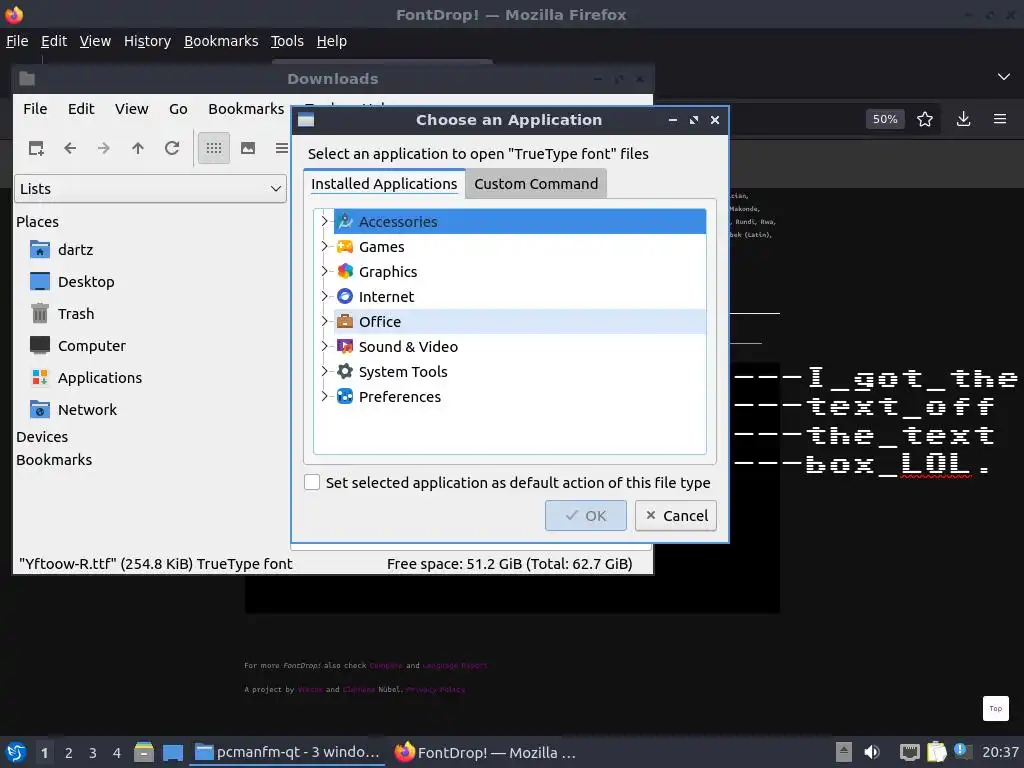Reload the Downloads folder view
The height and width of the screenshot is (768, 1024).
tap(172, 148)
